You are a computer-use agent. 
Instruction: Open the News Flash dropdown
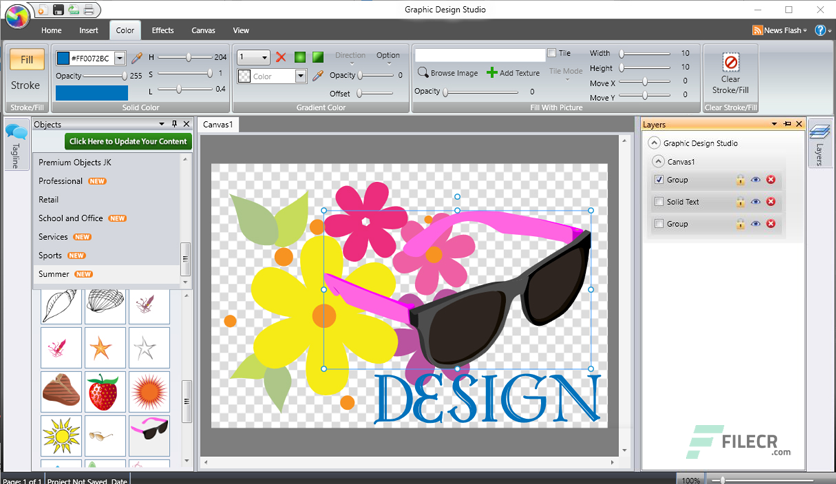click(779, 30)
